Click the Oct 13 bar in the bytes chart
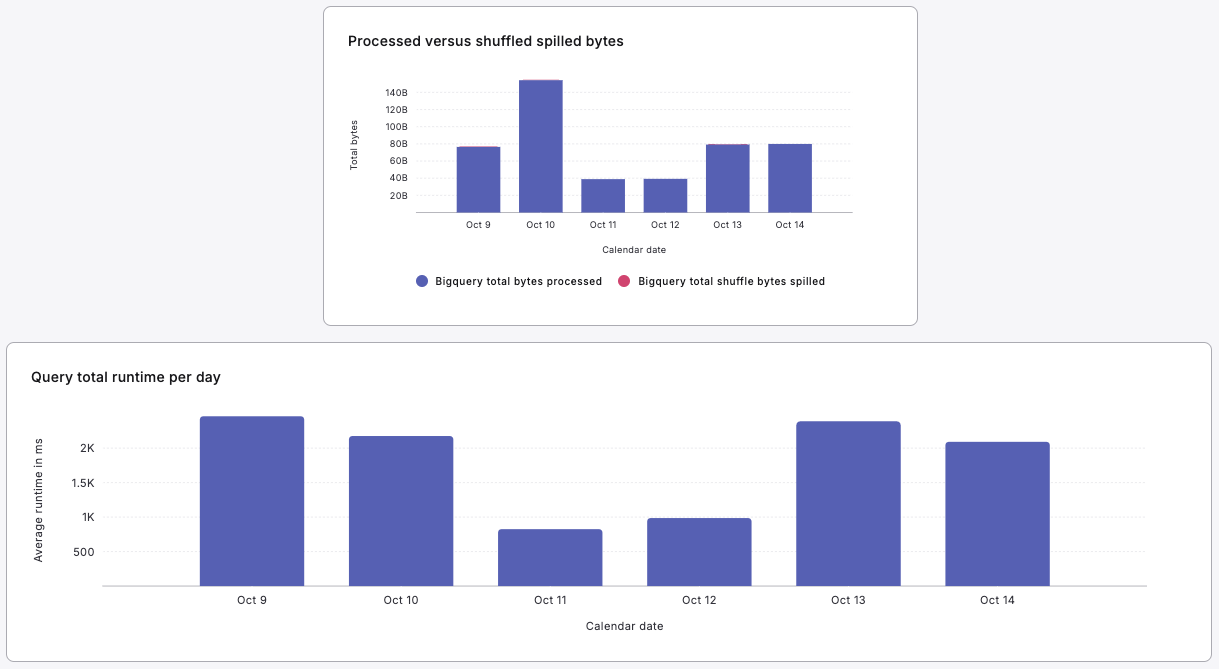This screenshot has height=669, width=1219. [727, 178]
